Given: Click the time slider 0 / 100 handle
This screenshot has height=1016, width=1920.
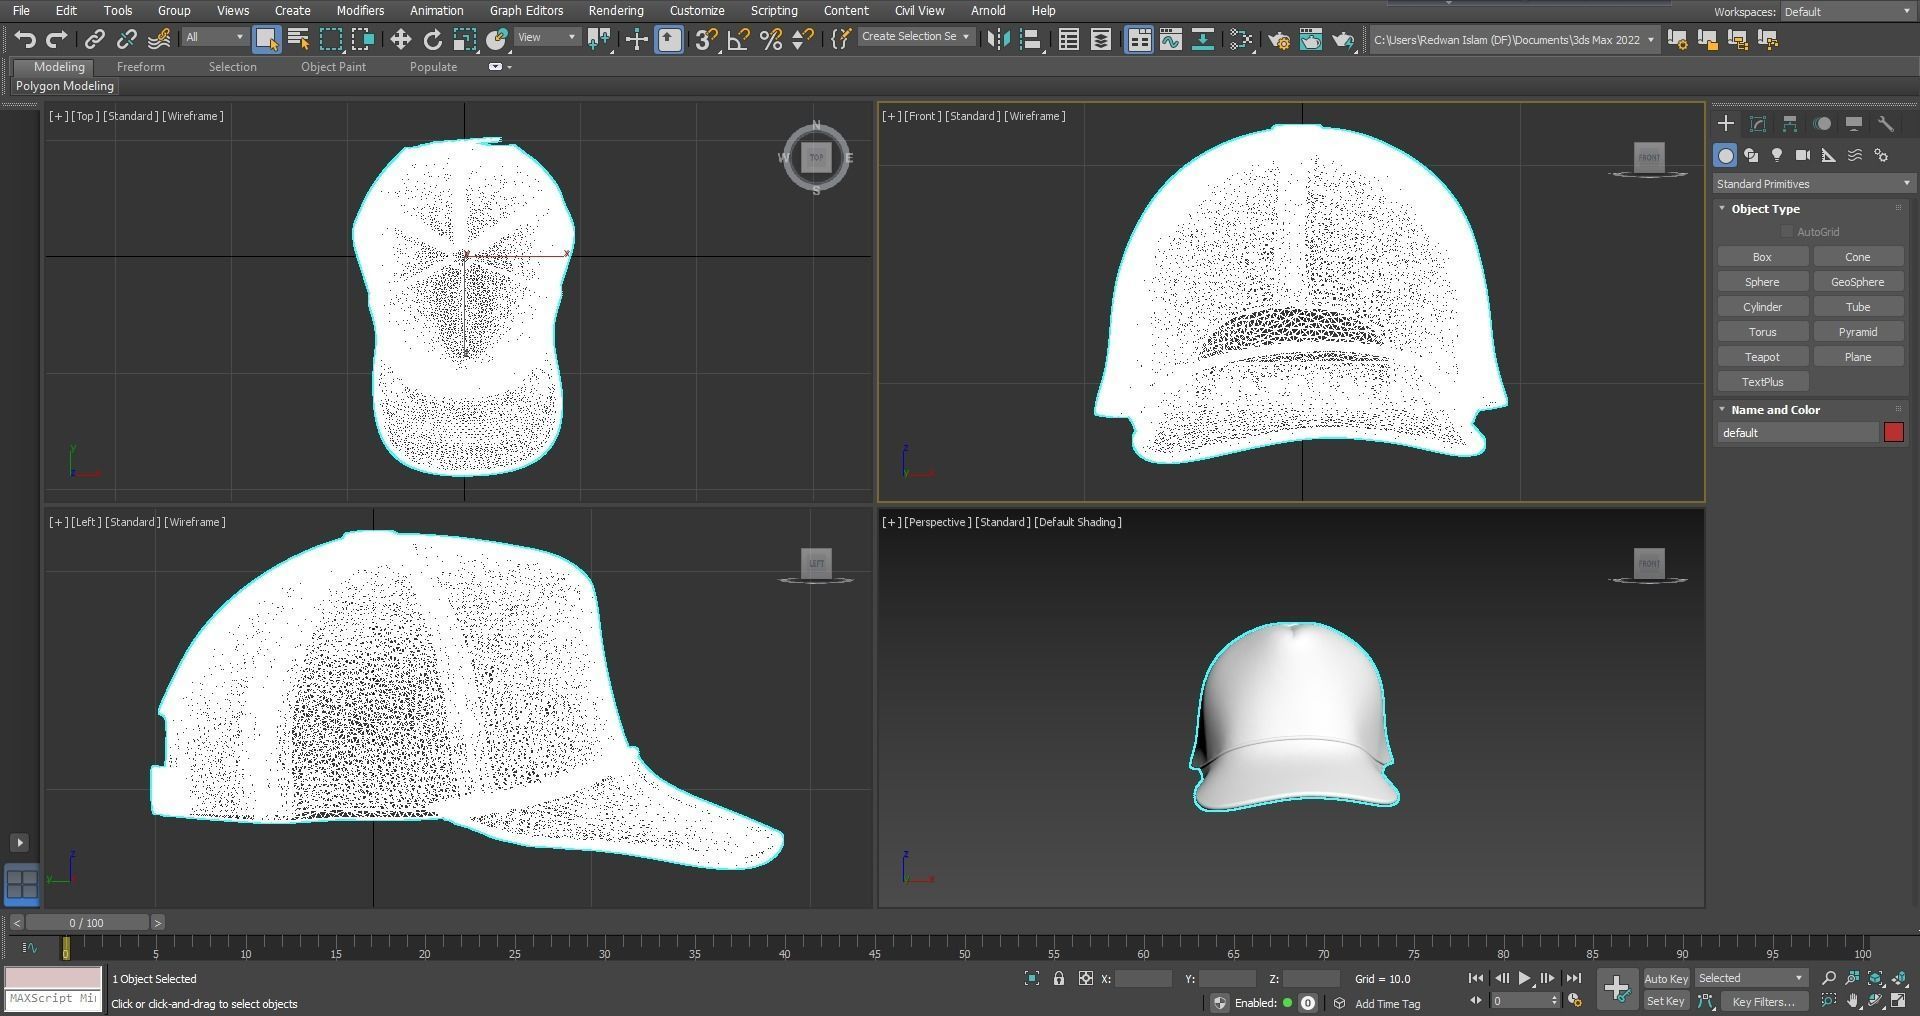Looking at the screenshot, I should point(87,923).
